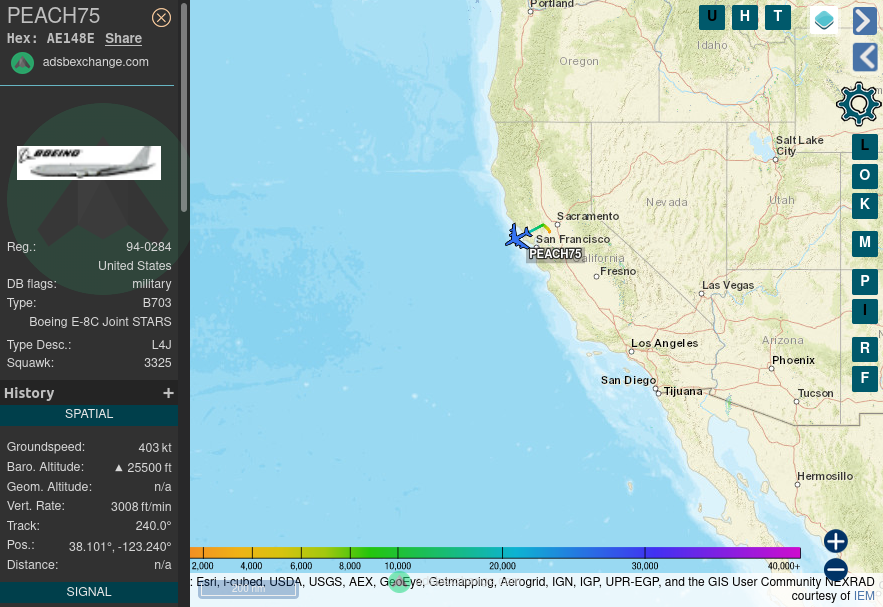
Task: Click the info panel vertical scrollbar
Action: (x=184, y=107)
